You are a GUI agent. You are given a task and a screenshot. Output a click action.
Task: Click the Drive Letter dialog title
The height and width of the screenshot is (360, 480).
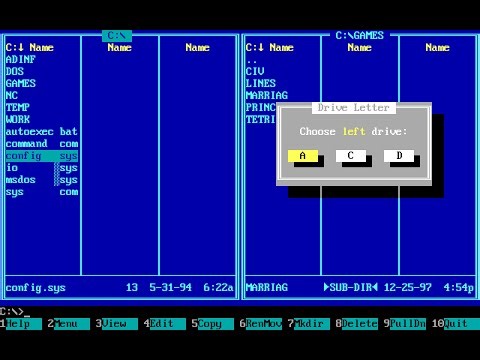353,107
